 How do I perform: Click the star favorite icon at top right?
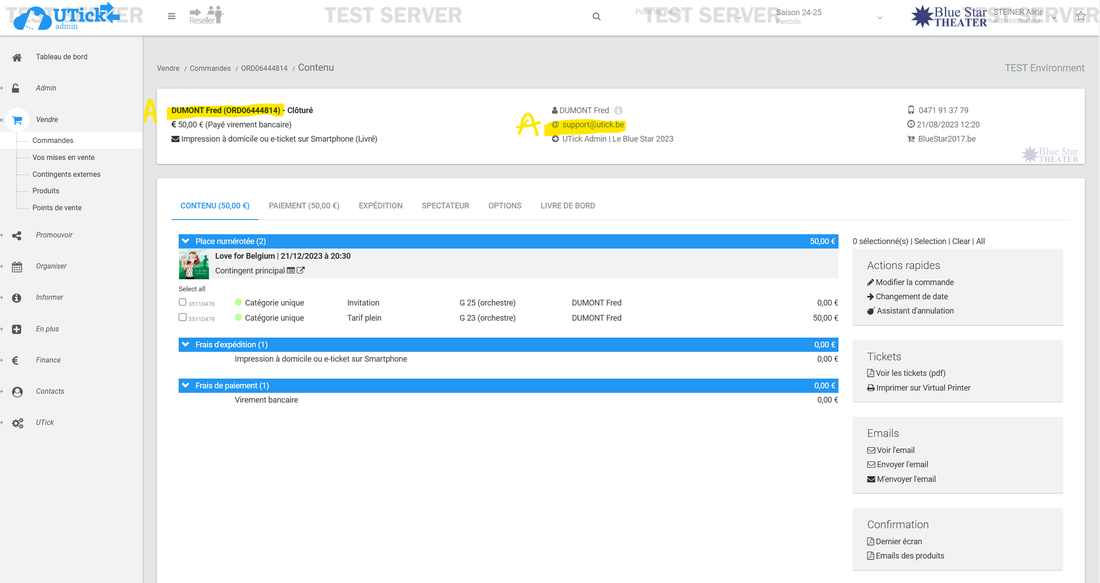click(1080, 17)
